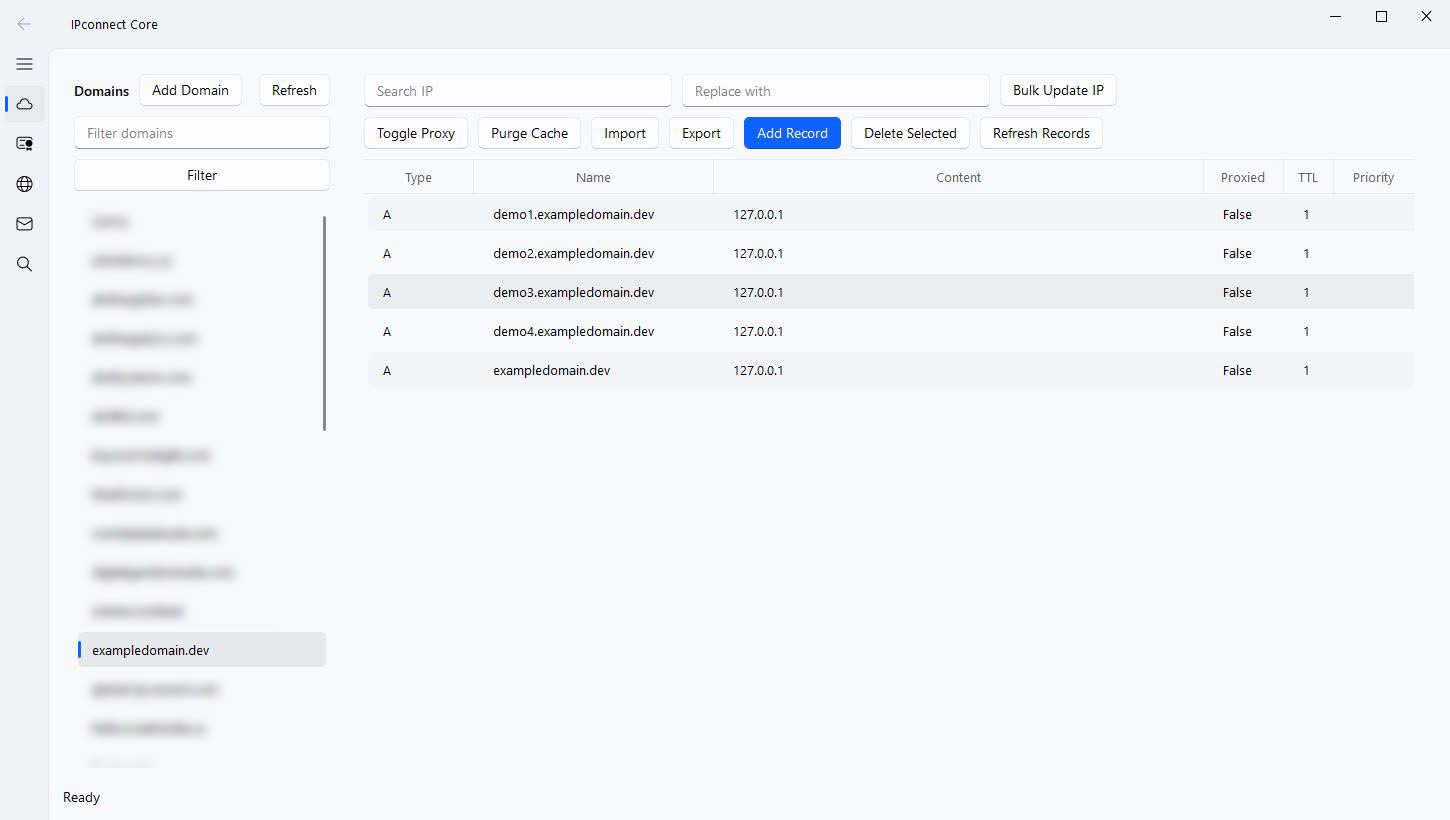Open the globe network section
This screenshot has height=820, width=1450.
[24, 183]
